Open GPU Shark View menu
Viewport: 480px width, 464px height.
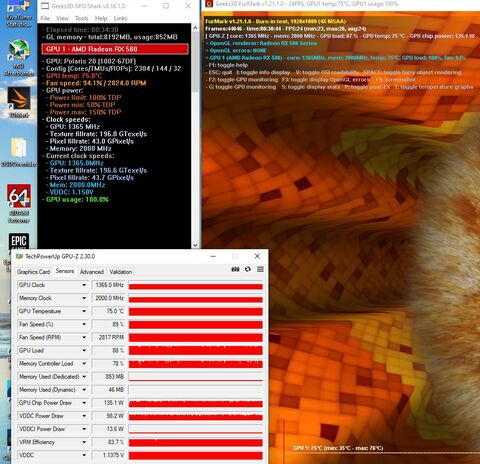point(62,18)
